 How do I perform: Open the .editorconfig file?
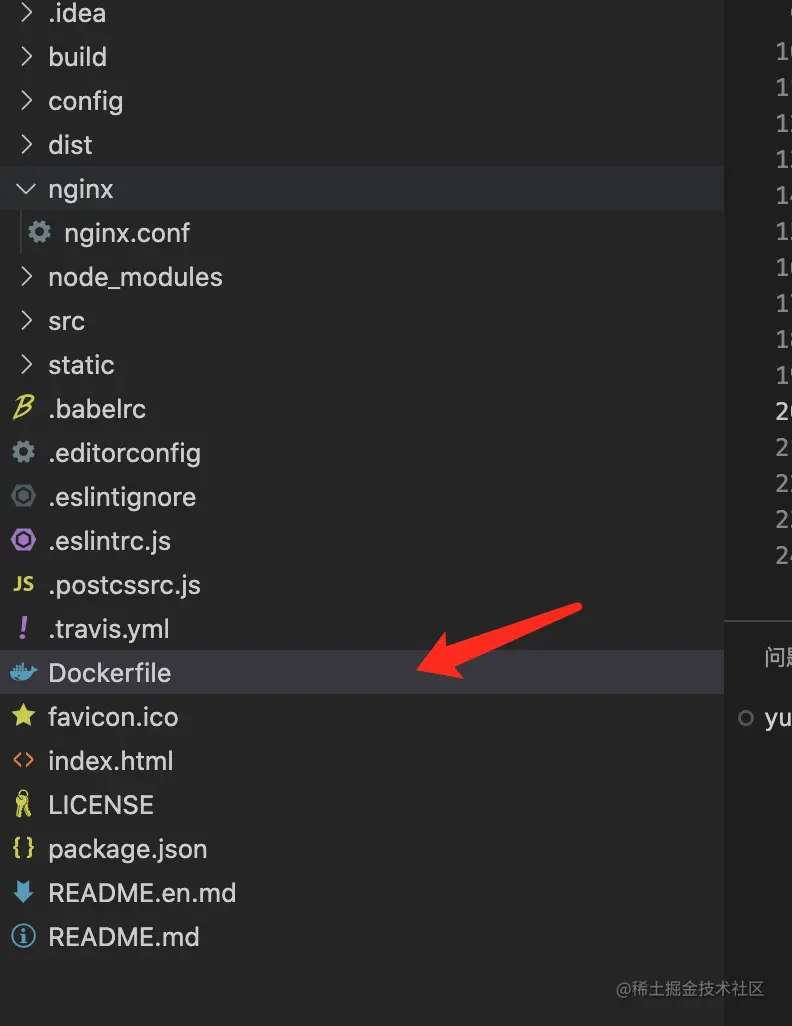click(124, 453)
